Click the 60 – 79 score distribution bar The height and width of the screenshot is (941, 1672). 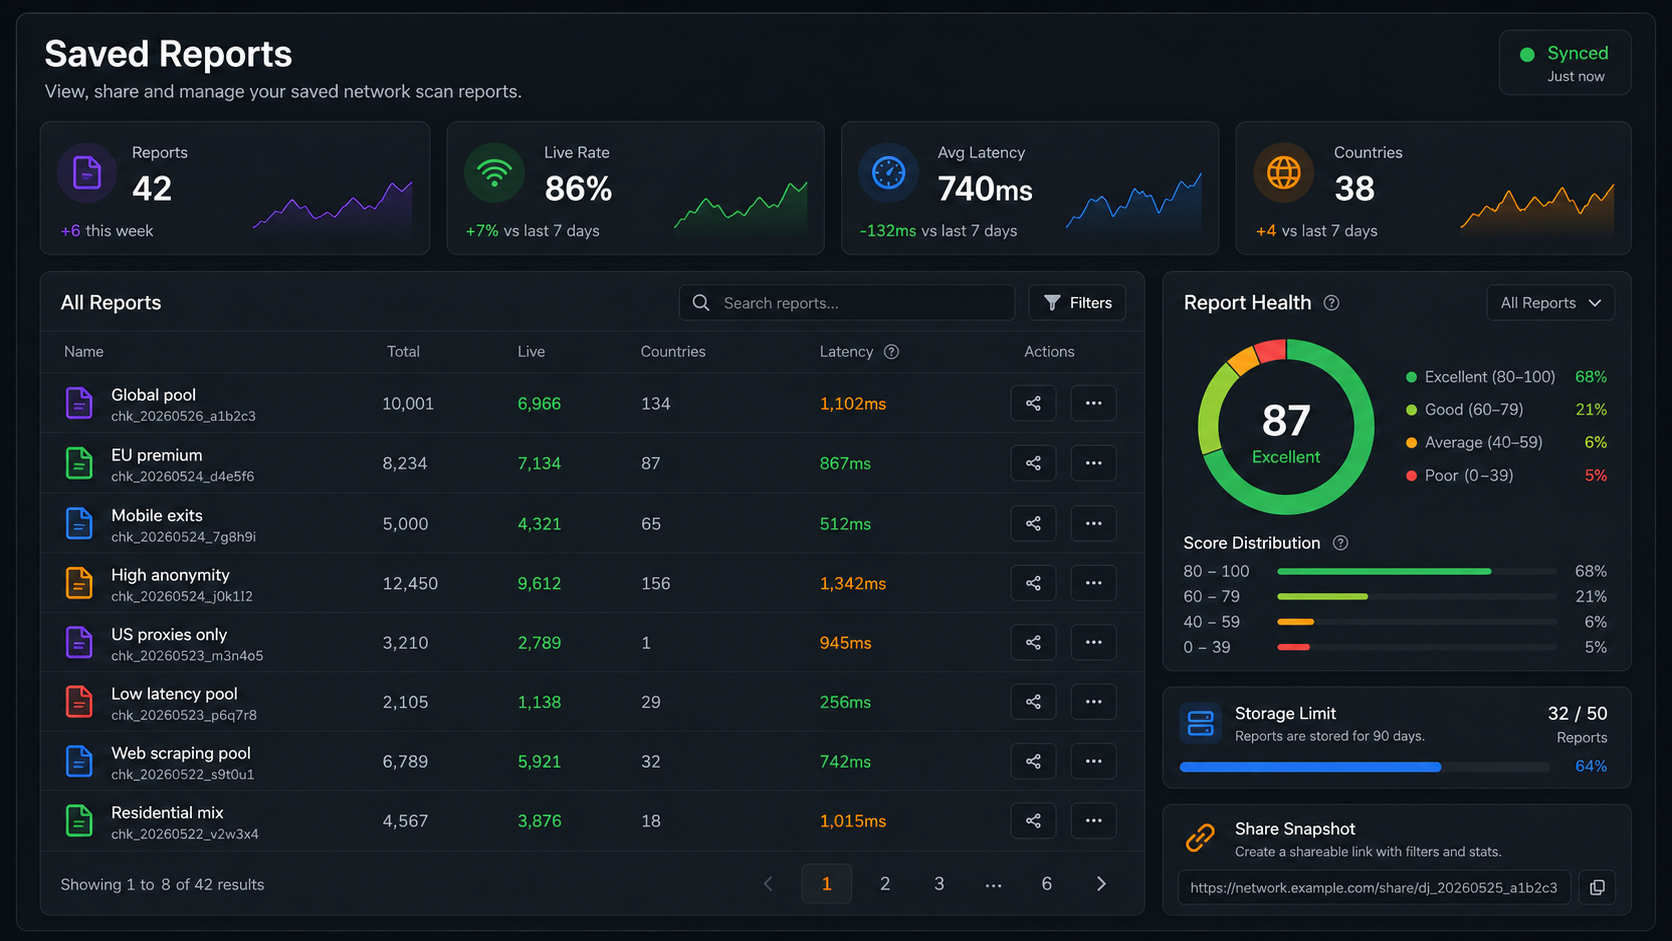click(x=1417, y=596)
